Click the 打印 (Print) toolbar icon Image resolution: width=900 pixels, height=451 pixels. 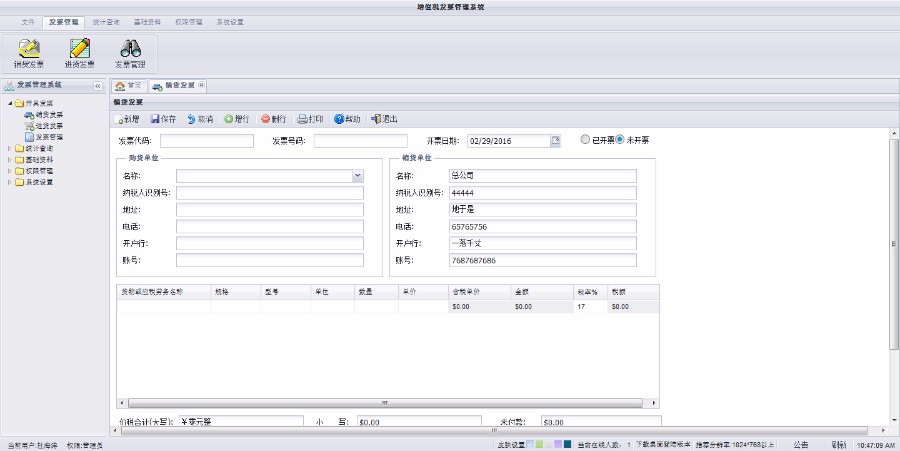pos(302,119)
